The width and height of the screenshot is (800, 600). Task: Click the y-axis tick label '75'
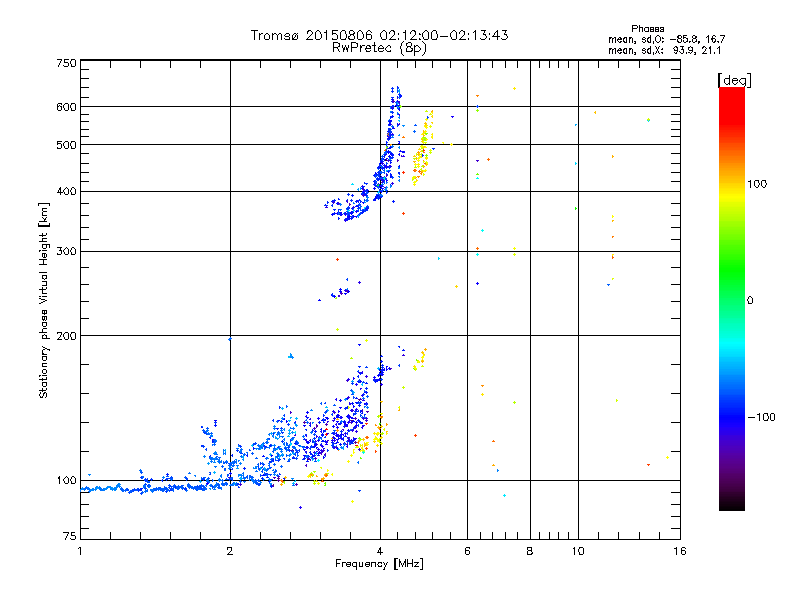[70, 536]
